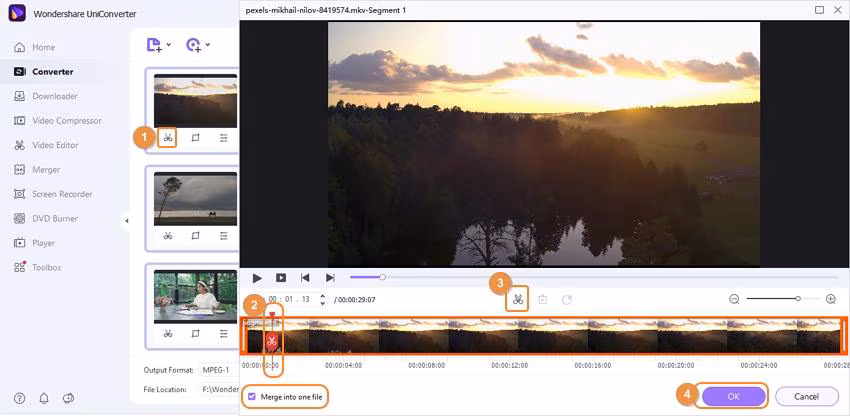850x416 pixels.
Task: Confirm trimming with the OK button
Action: [x=733, y=396]
